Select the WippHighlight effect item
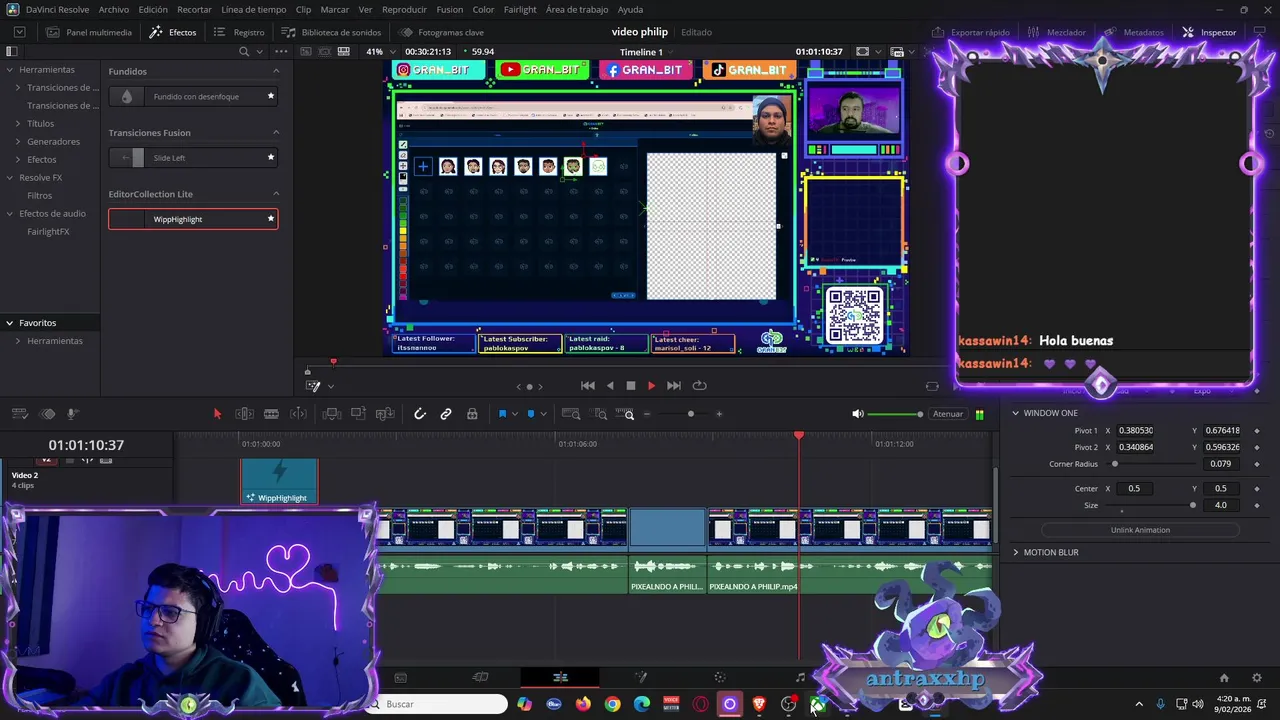This screenshot has width=1280, height=720. (193, 219)
